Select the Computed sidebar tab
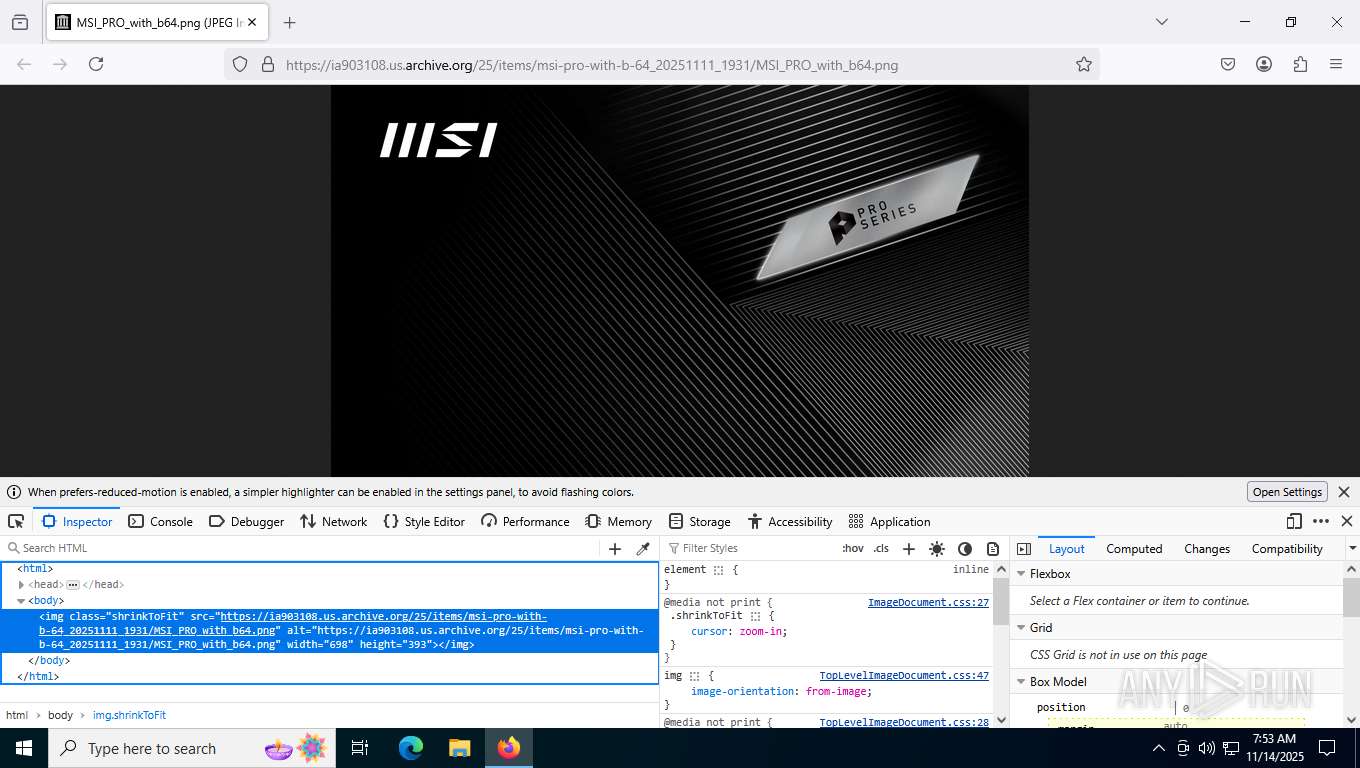 pos(1134,548)
